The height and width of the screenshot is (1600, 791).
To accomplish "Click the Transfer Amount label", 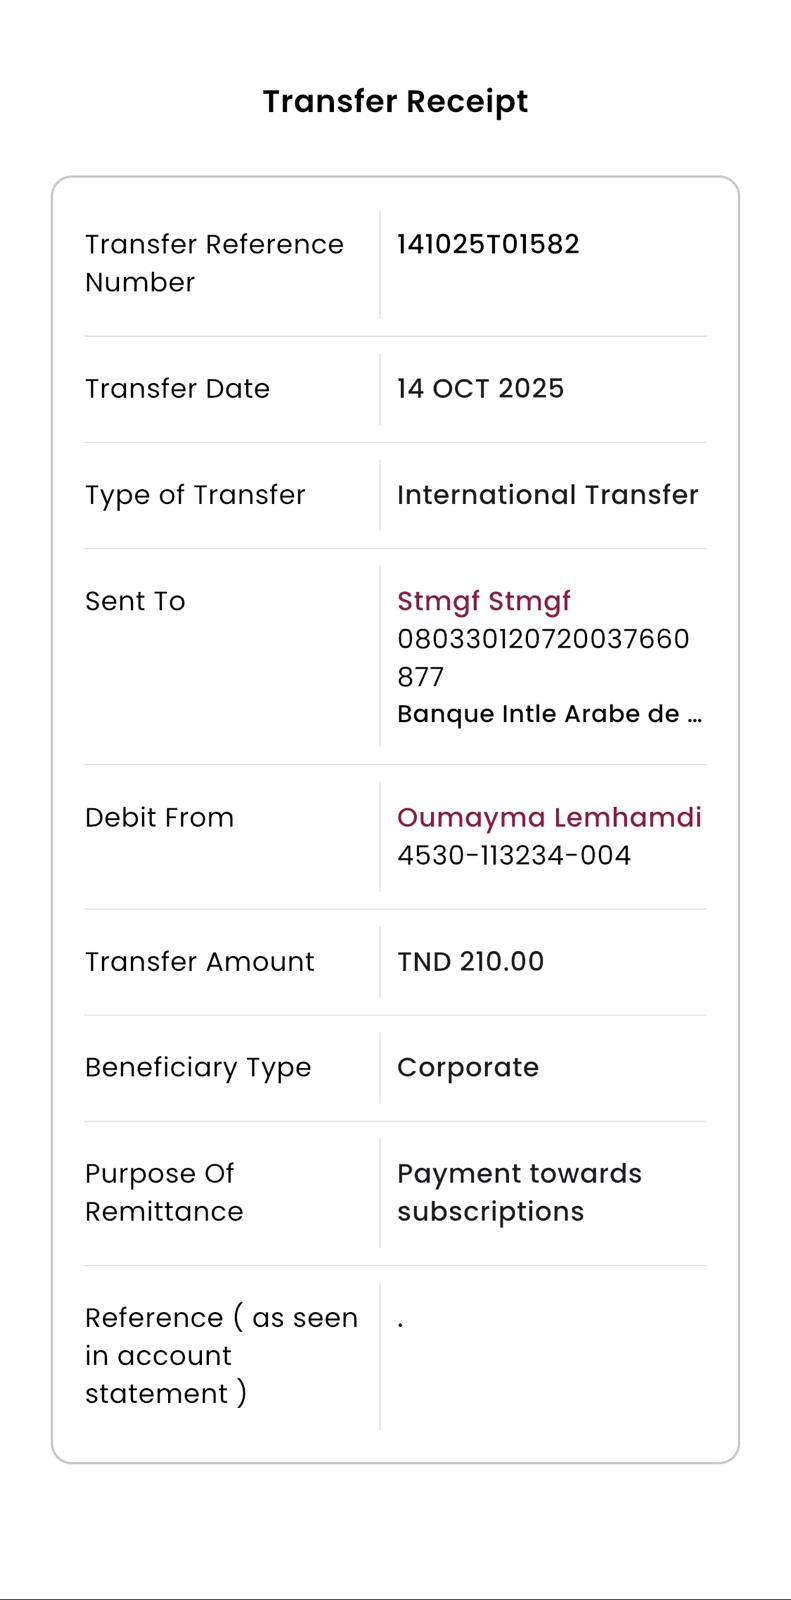I will tap(200, 962).
